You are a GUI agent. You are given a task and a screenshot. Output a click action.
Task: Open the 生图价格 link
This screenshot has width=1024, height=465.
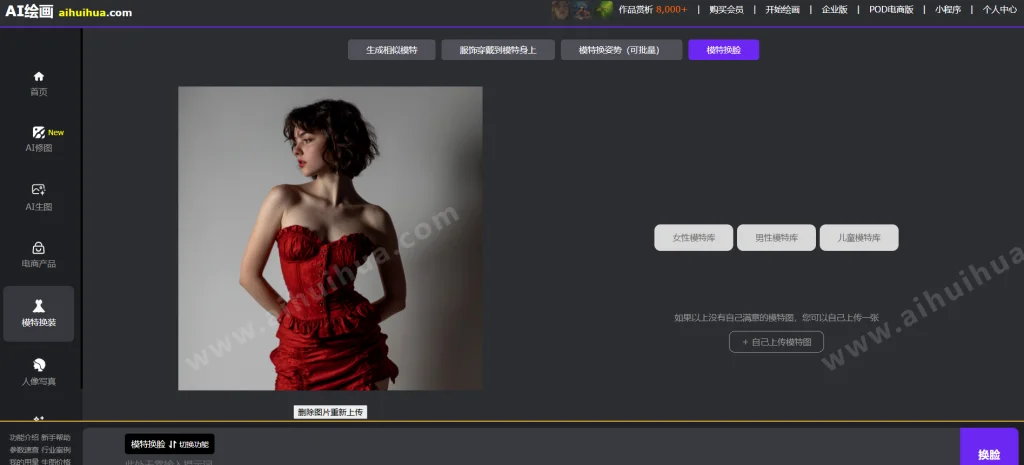coord(56,462)
